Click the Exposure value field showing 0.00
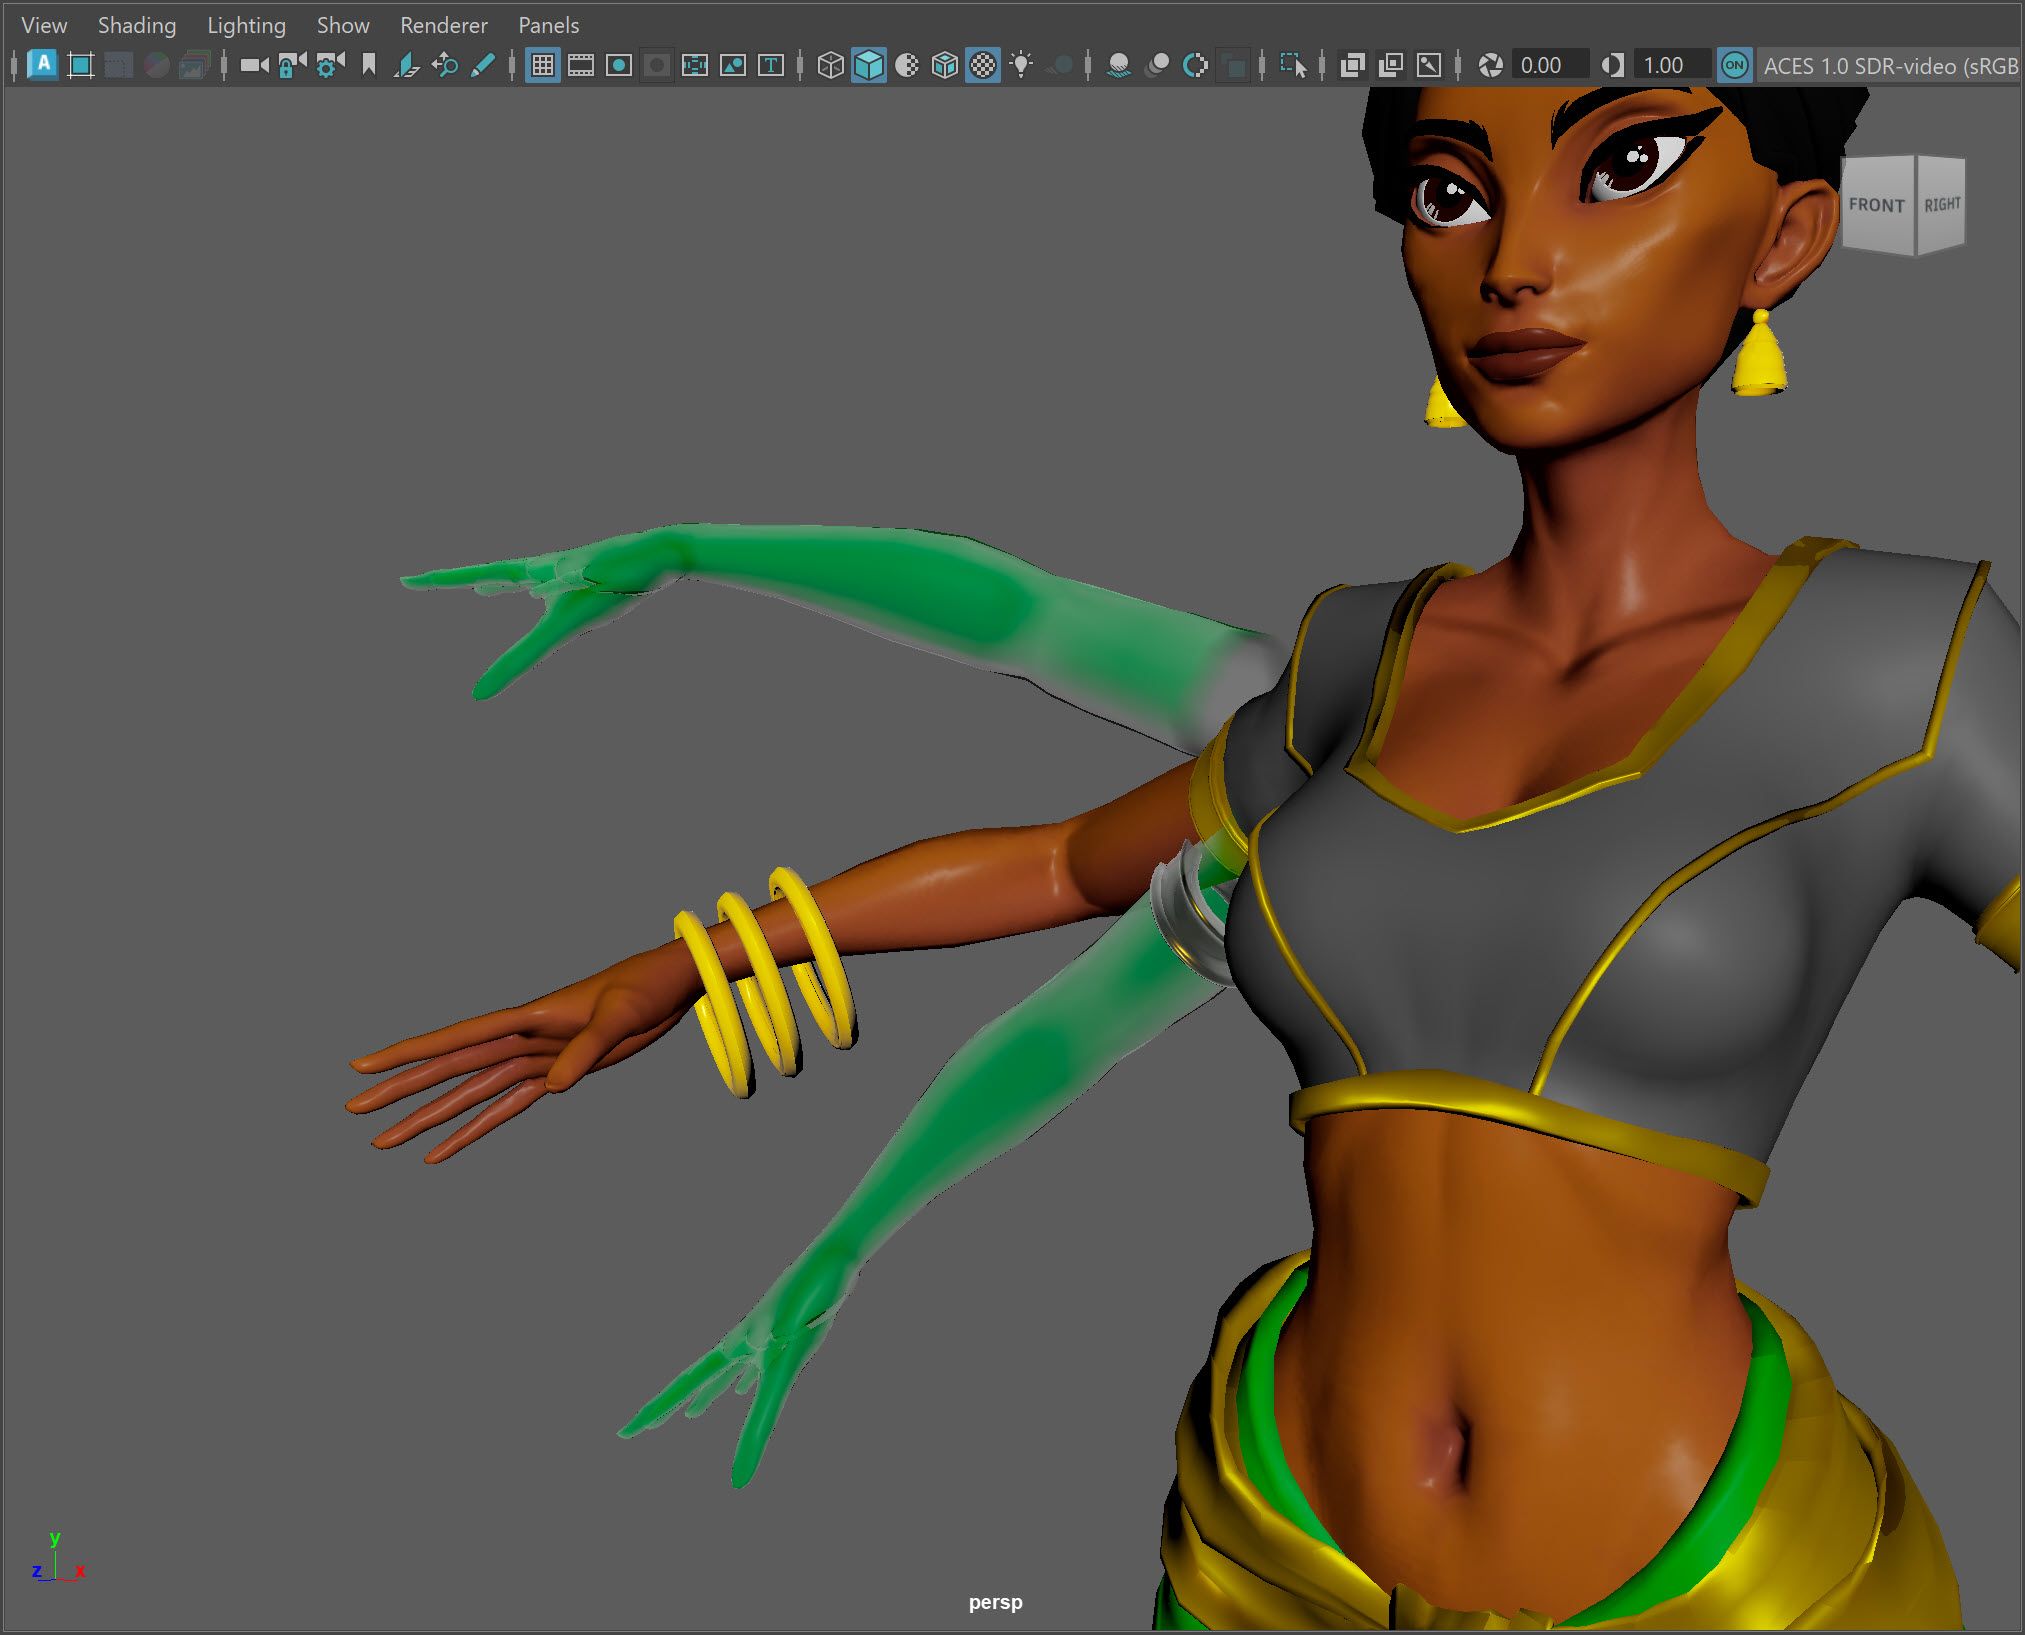This screenshot has width=2025, height=1635. 1548,66
